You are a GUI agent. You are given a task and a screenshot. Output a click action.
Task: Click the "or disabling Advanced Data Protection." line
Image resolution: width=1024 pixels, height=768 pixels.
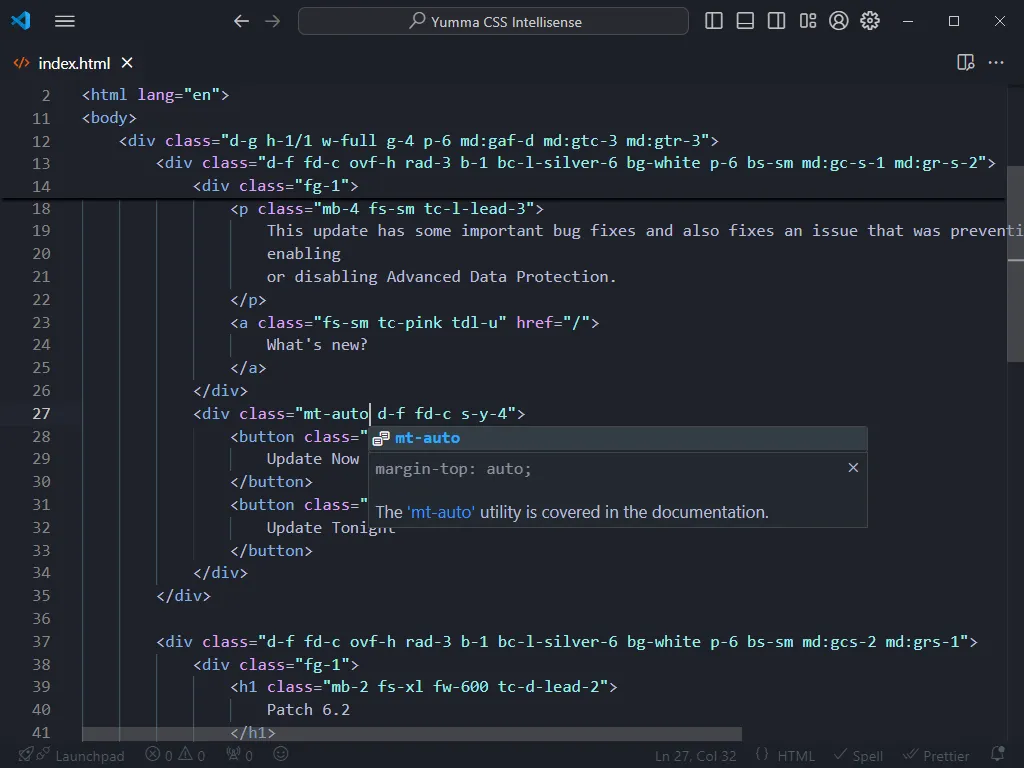click(x=441, y=277)
